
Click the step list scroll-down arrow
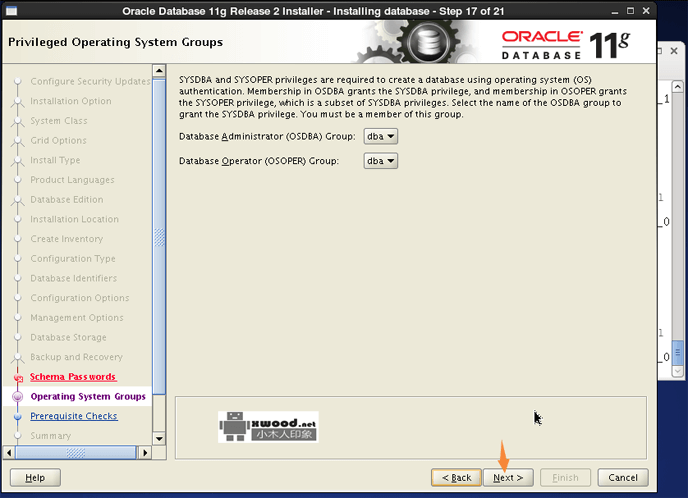pyautogui.click(x=158, y=438)
